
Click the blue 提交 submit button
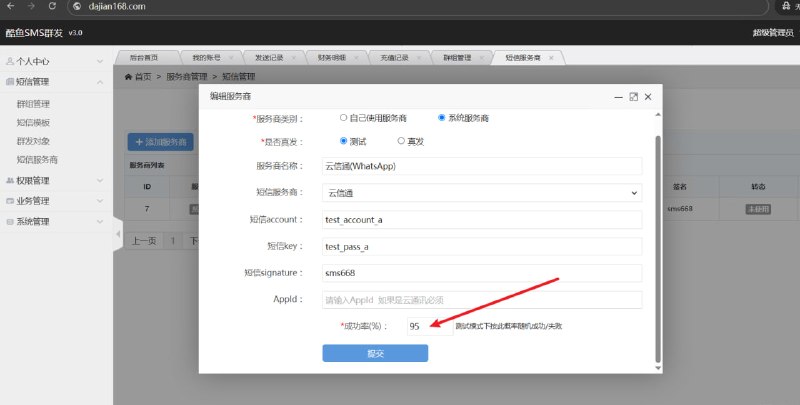click(375, 353)
